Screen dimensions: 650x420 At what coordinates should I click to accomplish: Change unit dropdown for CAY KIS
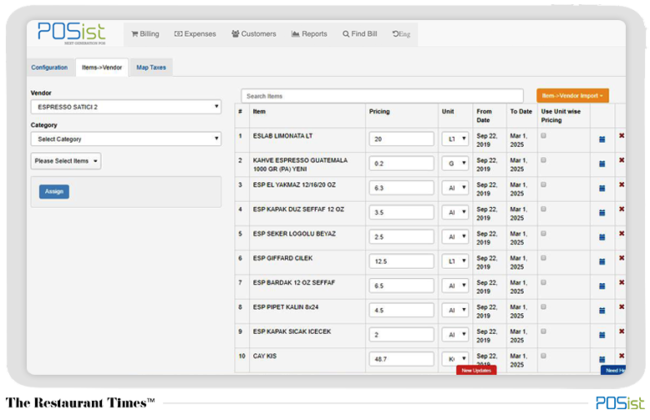pos(455,359)
